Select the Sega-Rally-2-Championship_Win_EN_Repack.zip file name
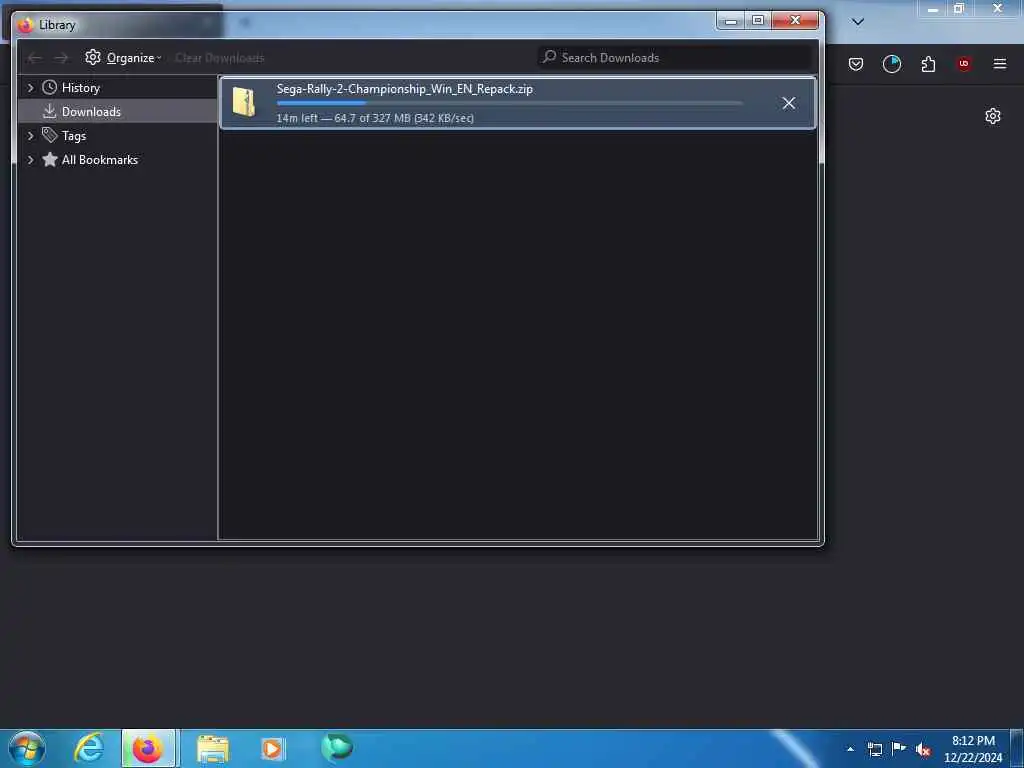This screenshot has height=768, width=1024. [x=404, y=89]
